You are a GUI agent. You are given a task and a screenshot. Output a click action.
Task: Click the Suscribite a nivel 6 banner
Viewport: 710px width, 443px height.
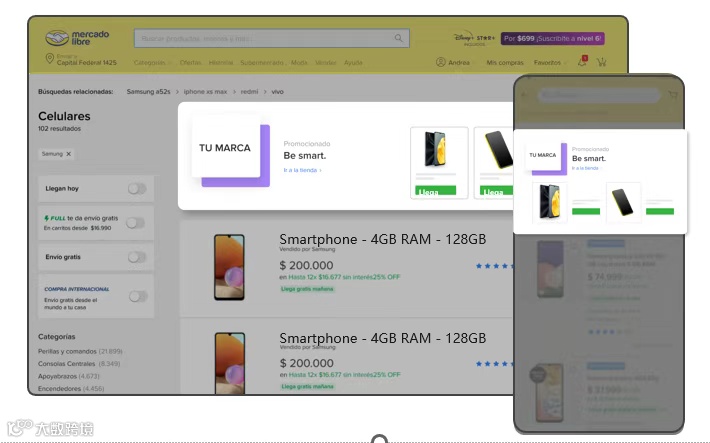[x=552, y=39]
